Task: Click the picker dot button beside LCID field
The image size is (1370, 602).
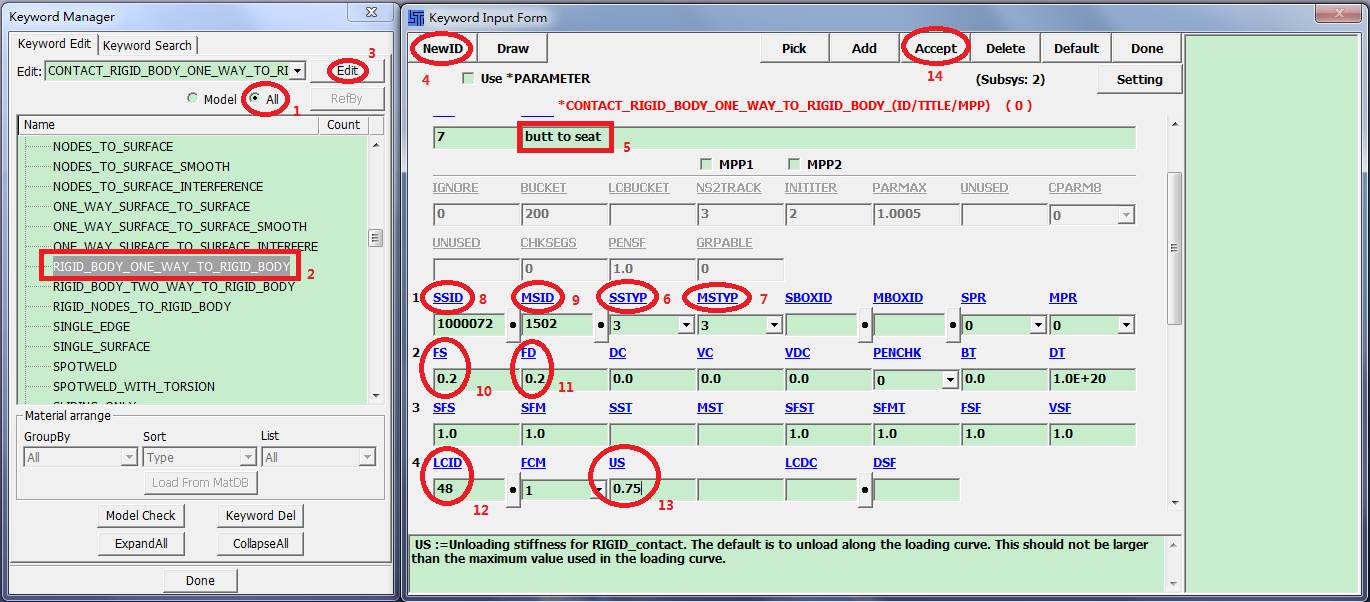Action: point(513,490)
